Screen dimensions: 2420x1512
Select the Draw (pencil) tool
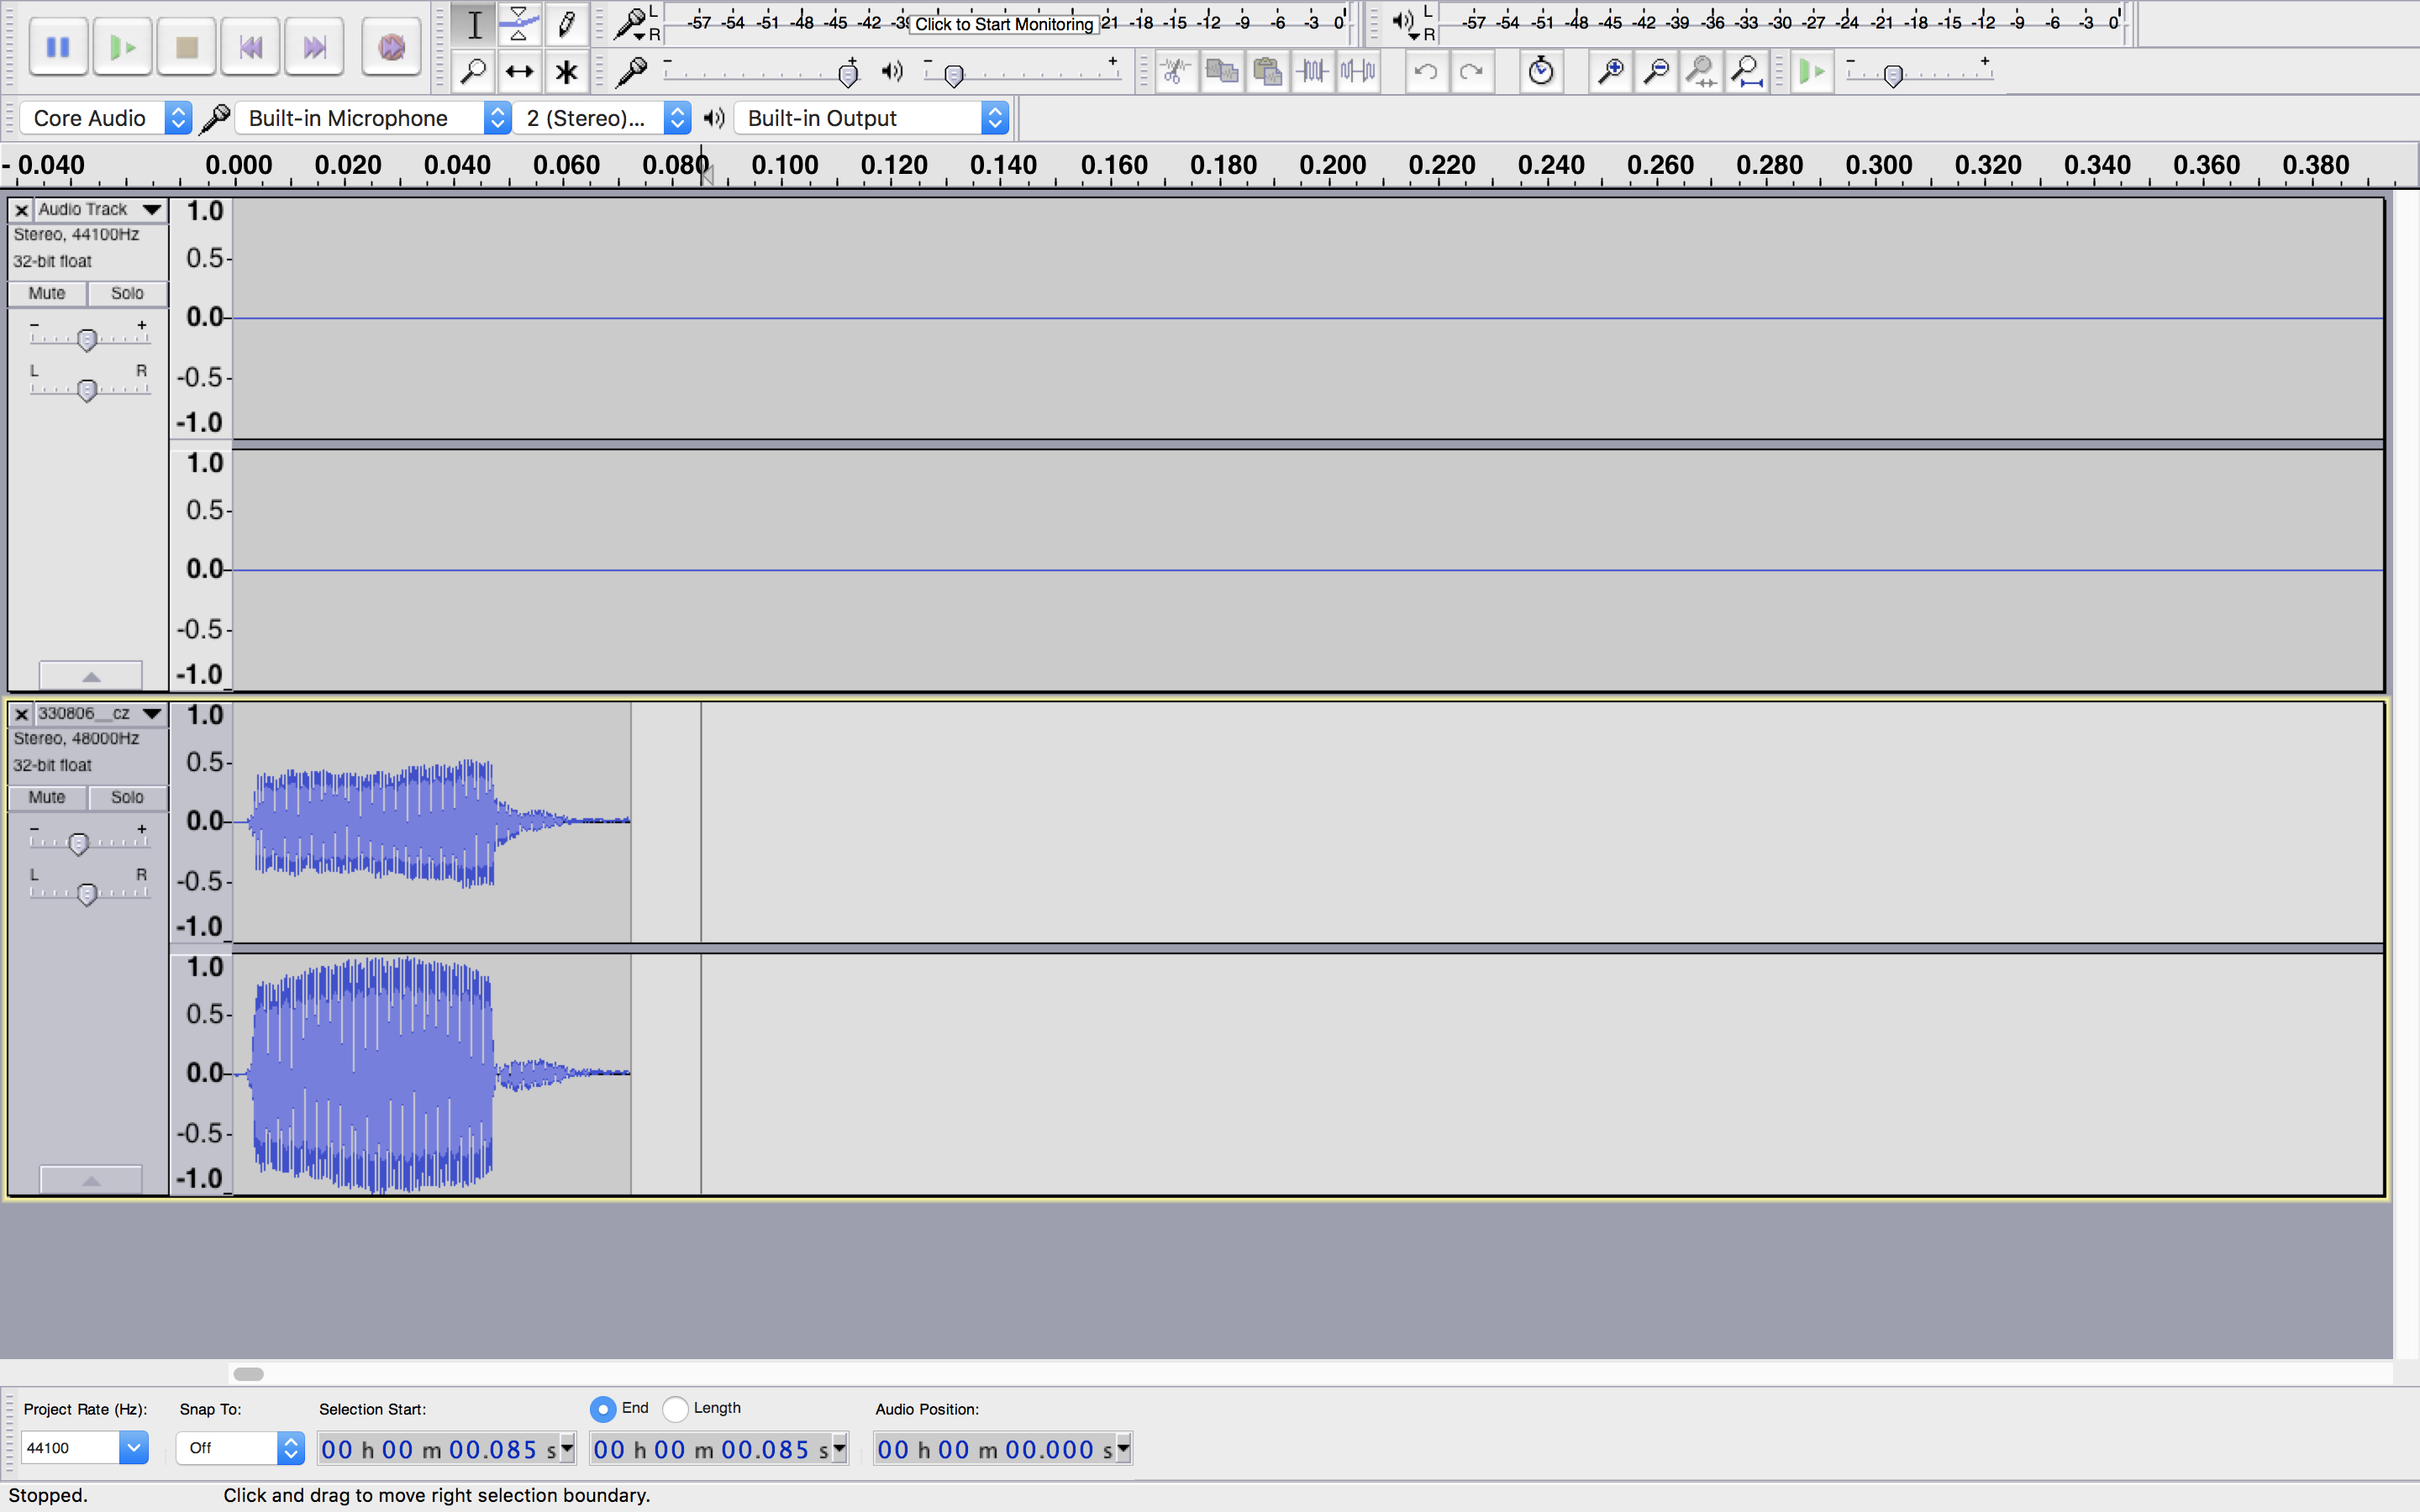566,24
